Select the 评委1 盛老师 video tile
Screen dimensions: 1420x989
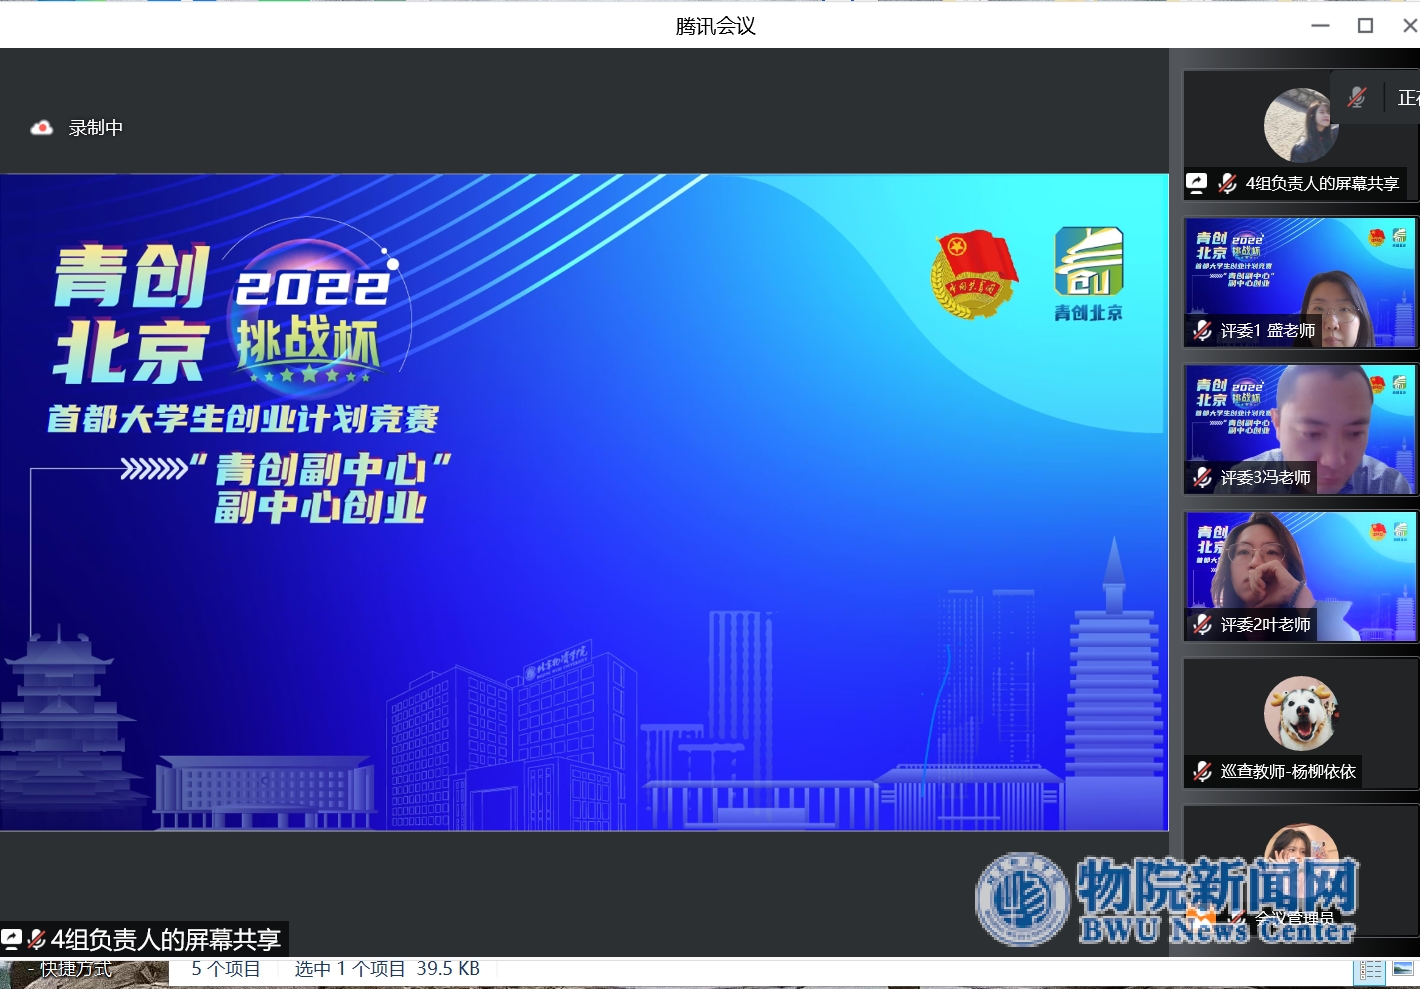tap(1300, 282)
